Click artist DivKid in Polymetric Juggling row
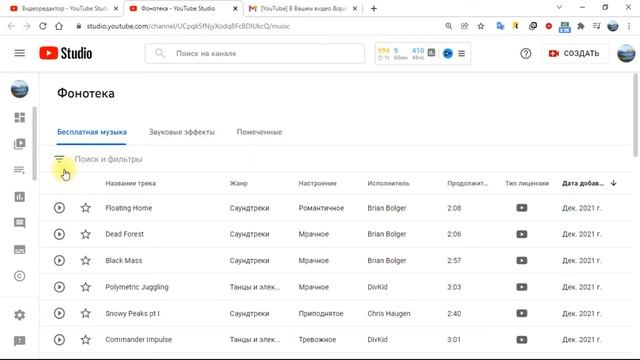The height and width of the screenshot is (360, 640). click(x=377, y=287)
